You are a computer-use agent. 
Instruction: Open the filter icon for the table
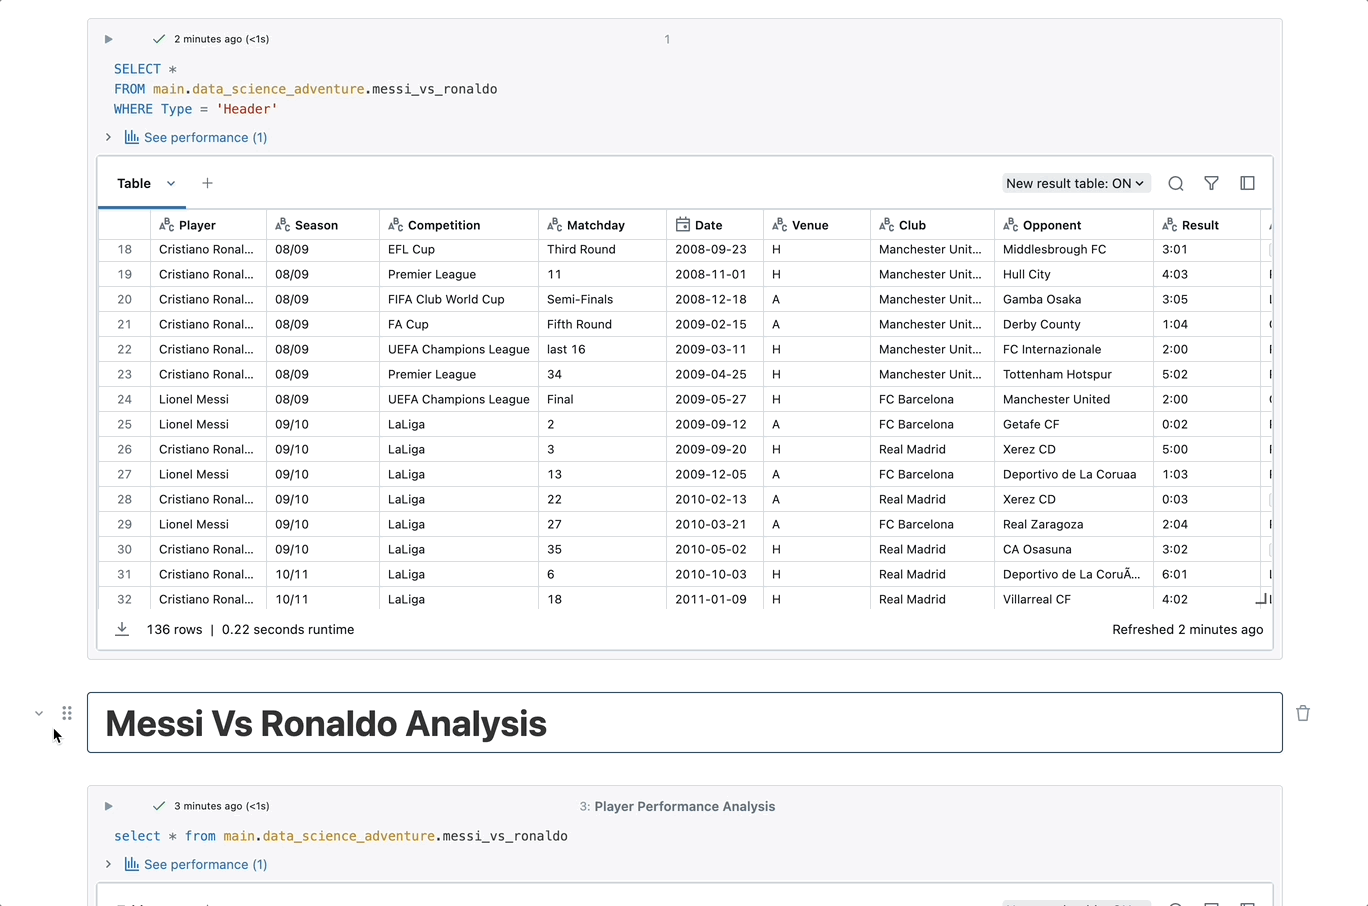tap(1211, 183)
